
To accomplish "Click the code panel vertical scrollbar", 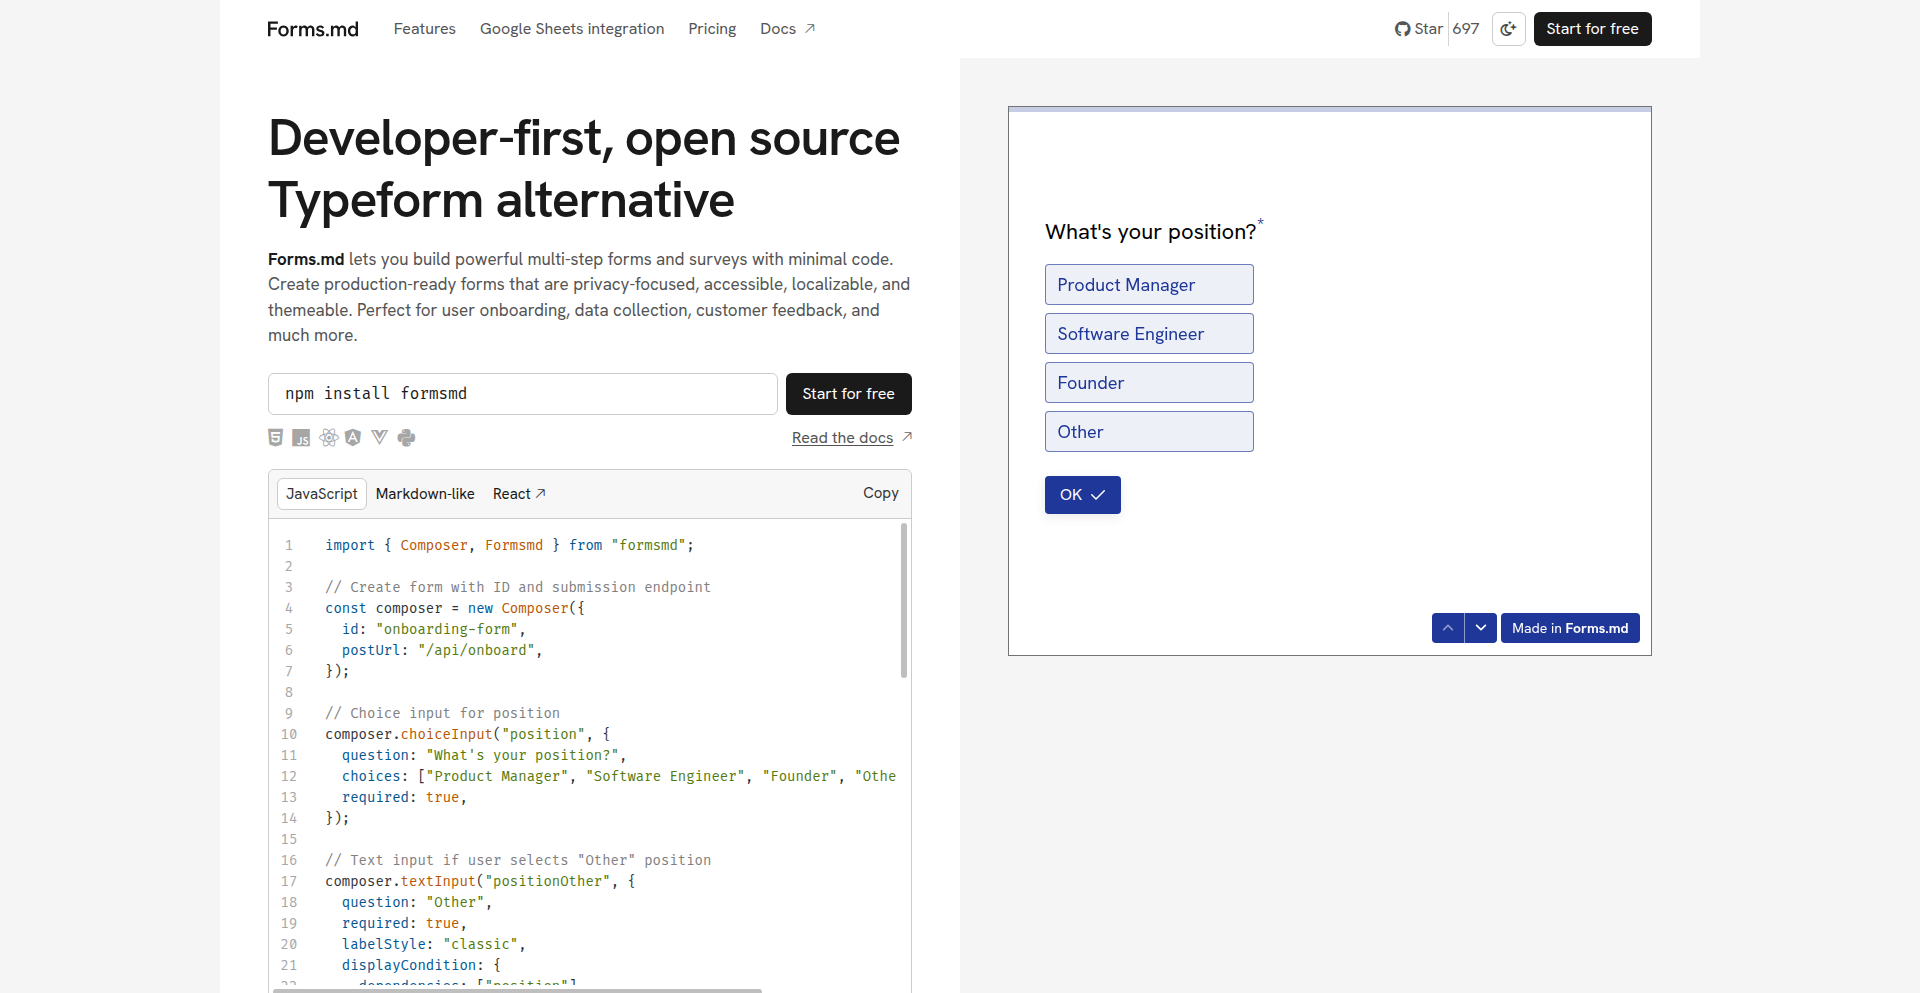I will coord(904,600).
